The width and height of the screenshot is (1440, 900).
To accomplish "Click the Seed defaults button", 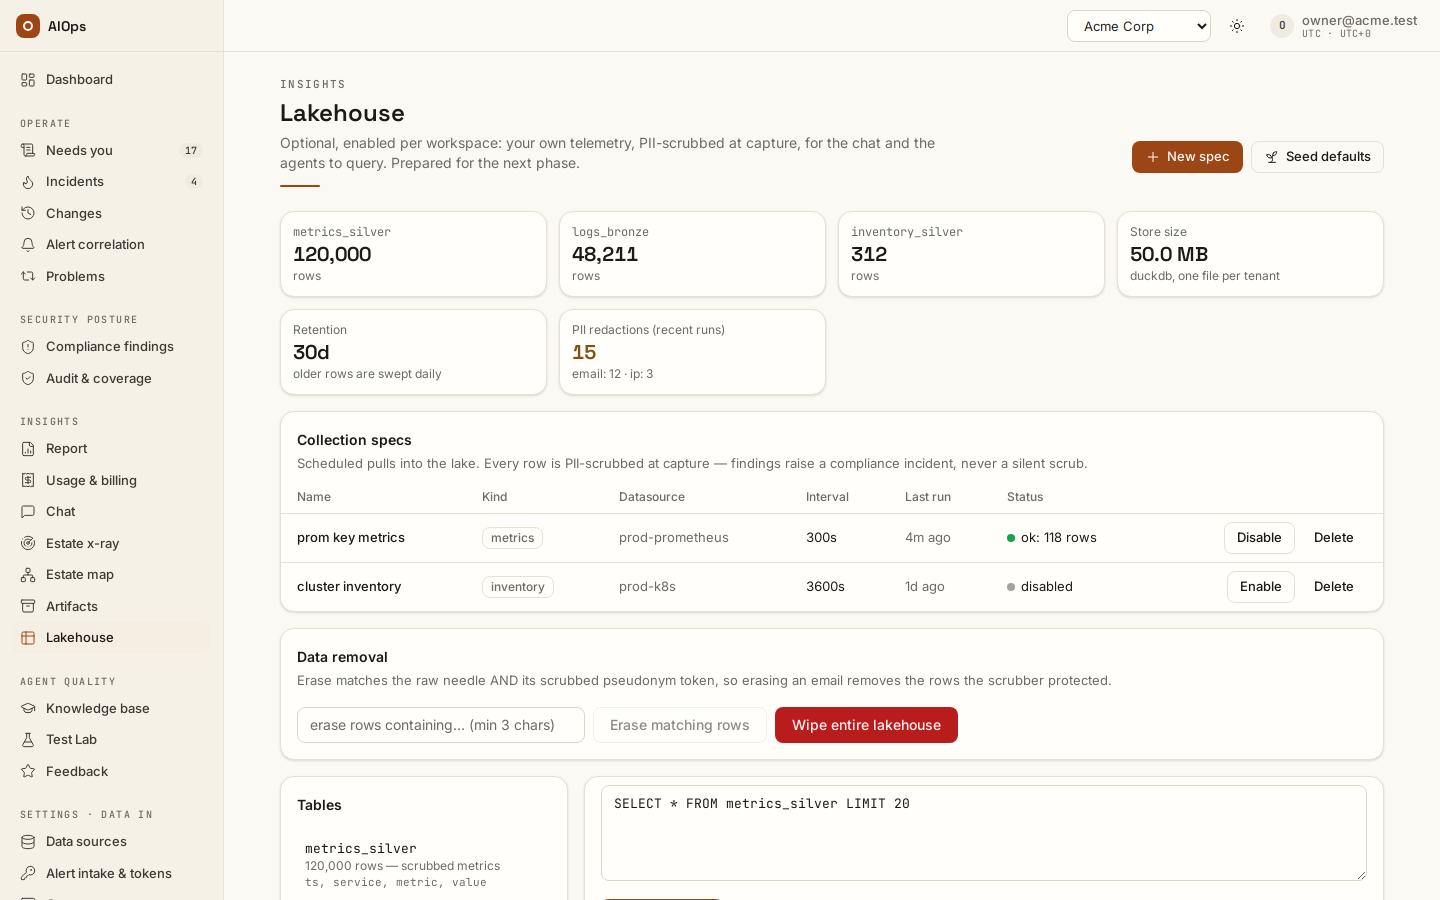I will [x=1317, y=157].
